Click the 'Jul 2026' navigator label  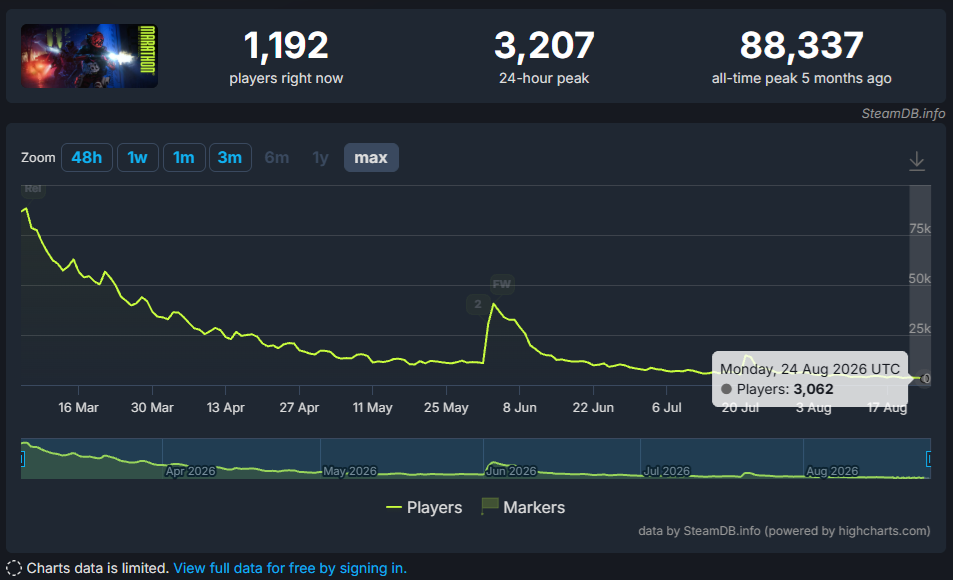(x=667, y=471)
